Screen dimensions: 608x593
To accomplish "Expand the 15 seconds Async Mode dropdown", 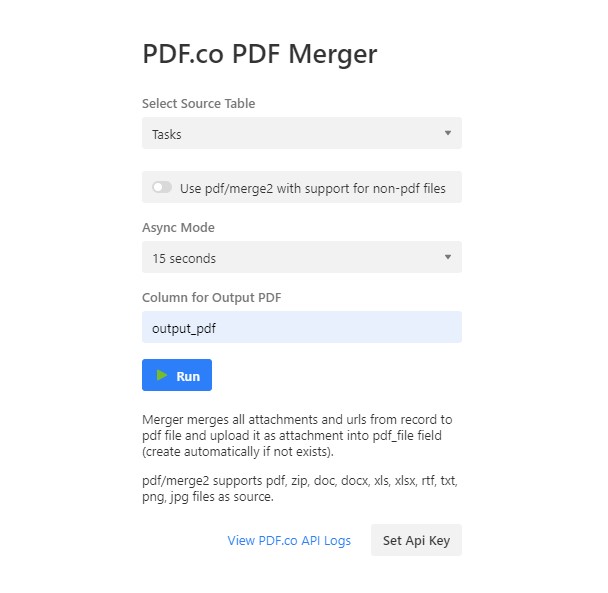I will (x=302, y=257).
